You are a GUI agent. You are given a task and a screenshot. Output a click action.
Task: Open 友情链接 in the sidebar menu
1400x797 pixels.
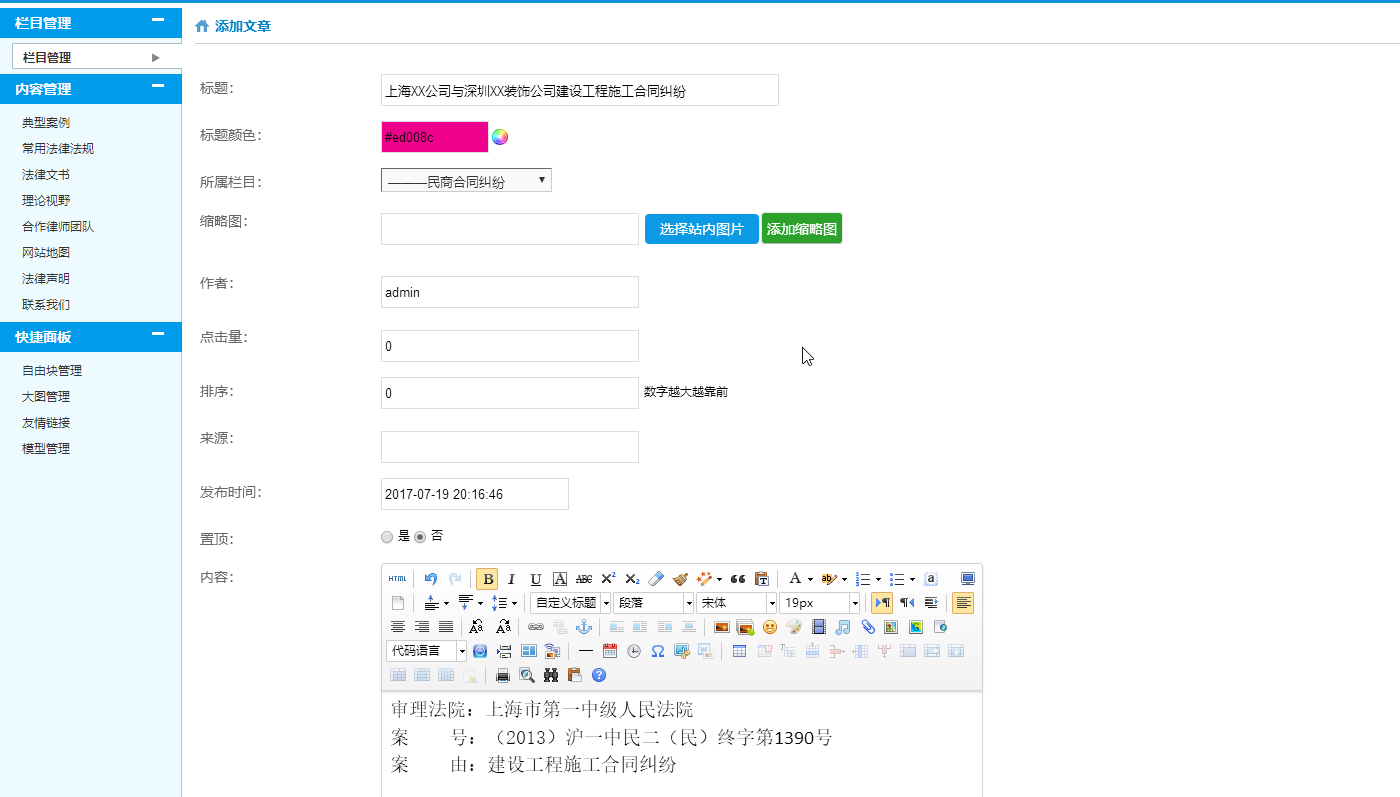[x=46, y=423]
